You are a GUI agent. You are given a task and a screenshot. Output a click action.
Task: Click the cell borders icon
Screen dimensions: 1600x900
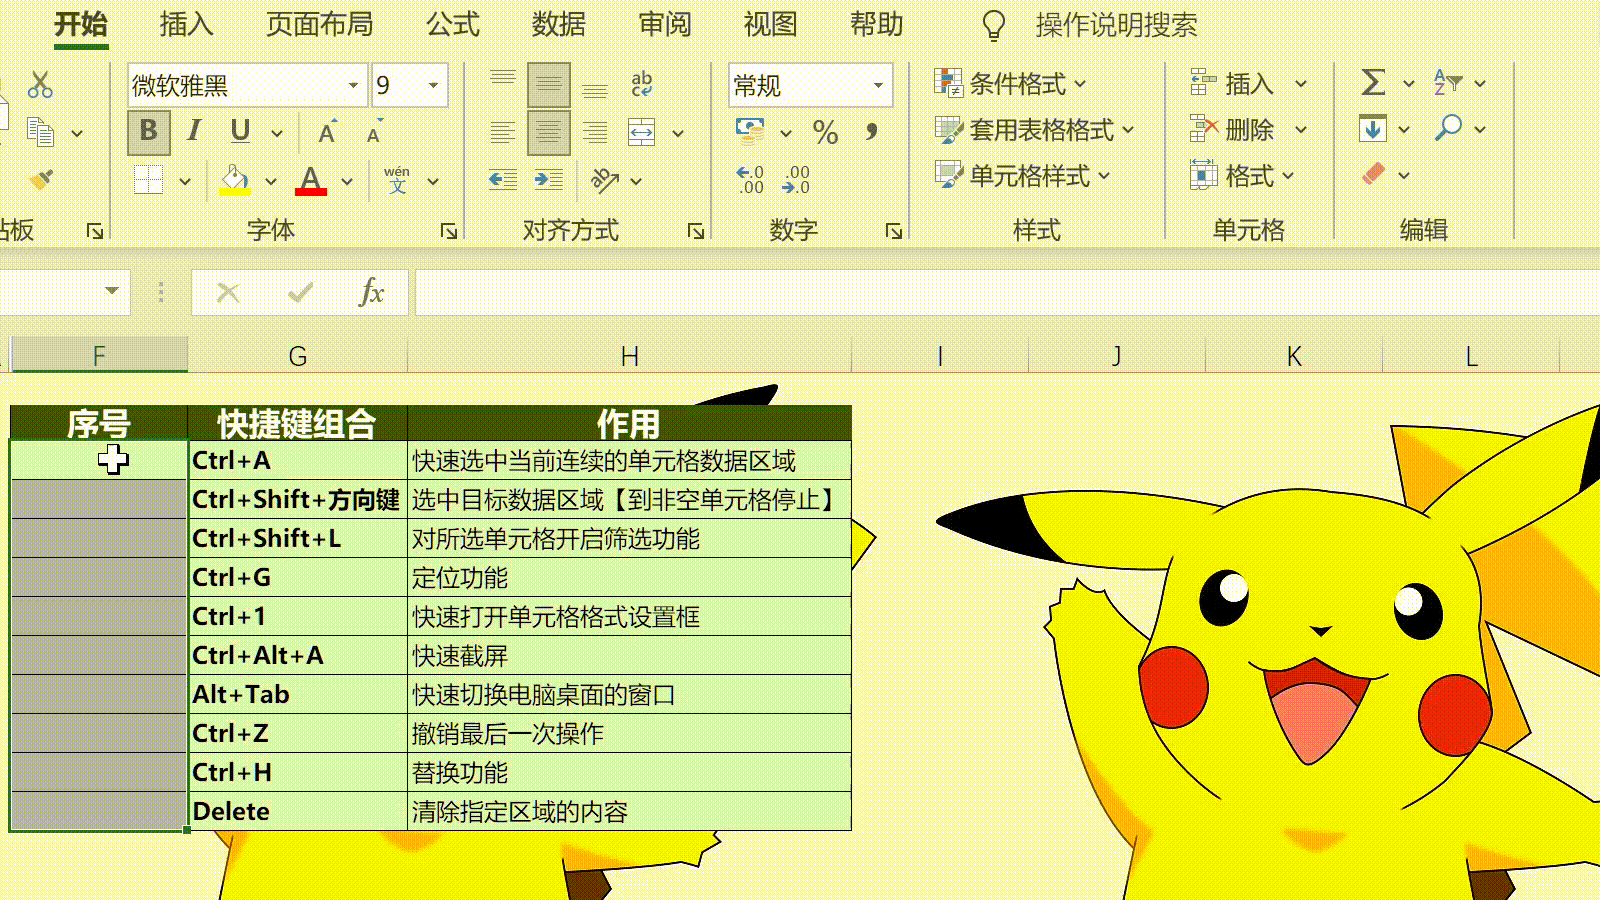[148, 180]
